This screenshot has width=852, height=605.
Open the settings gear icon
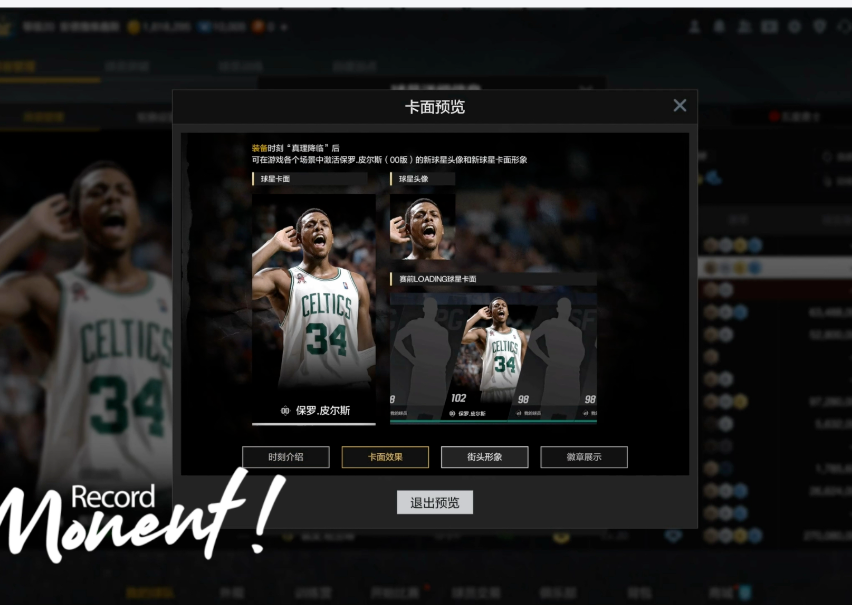(x=795, y=26)
